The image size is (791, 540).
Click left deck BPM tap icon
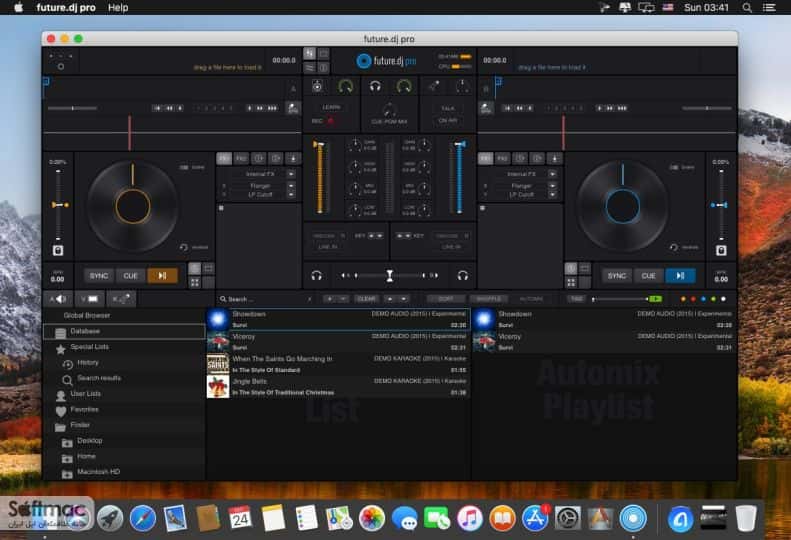[x=293, y=107]
